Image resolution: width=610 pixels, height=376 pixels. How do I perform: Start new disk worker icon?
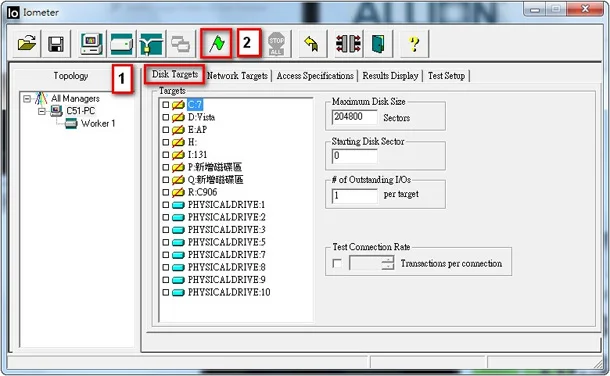pyautogui.click(x=121, y=44)
